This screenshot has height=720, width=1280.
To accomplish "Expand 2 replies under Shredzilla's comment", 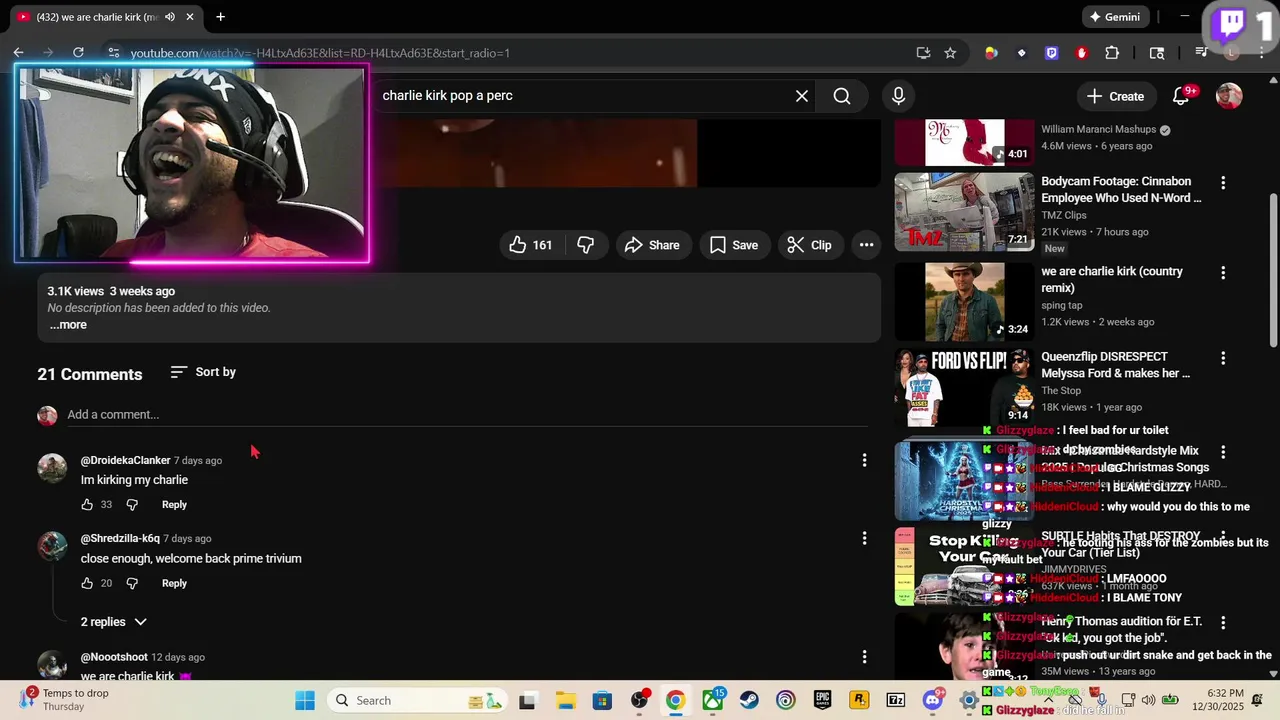I will (113, 622).
